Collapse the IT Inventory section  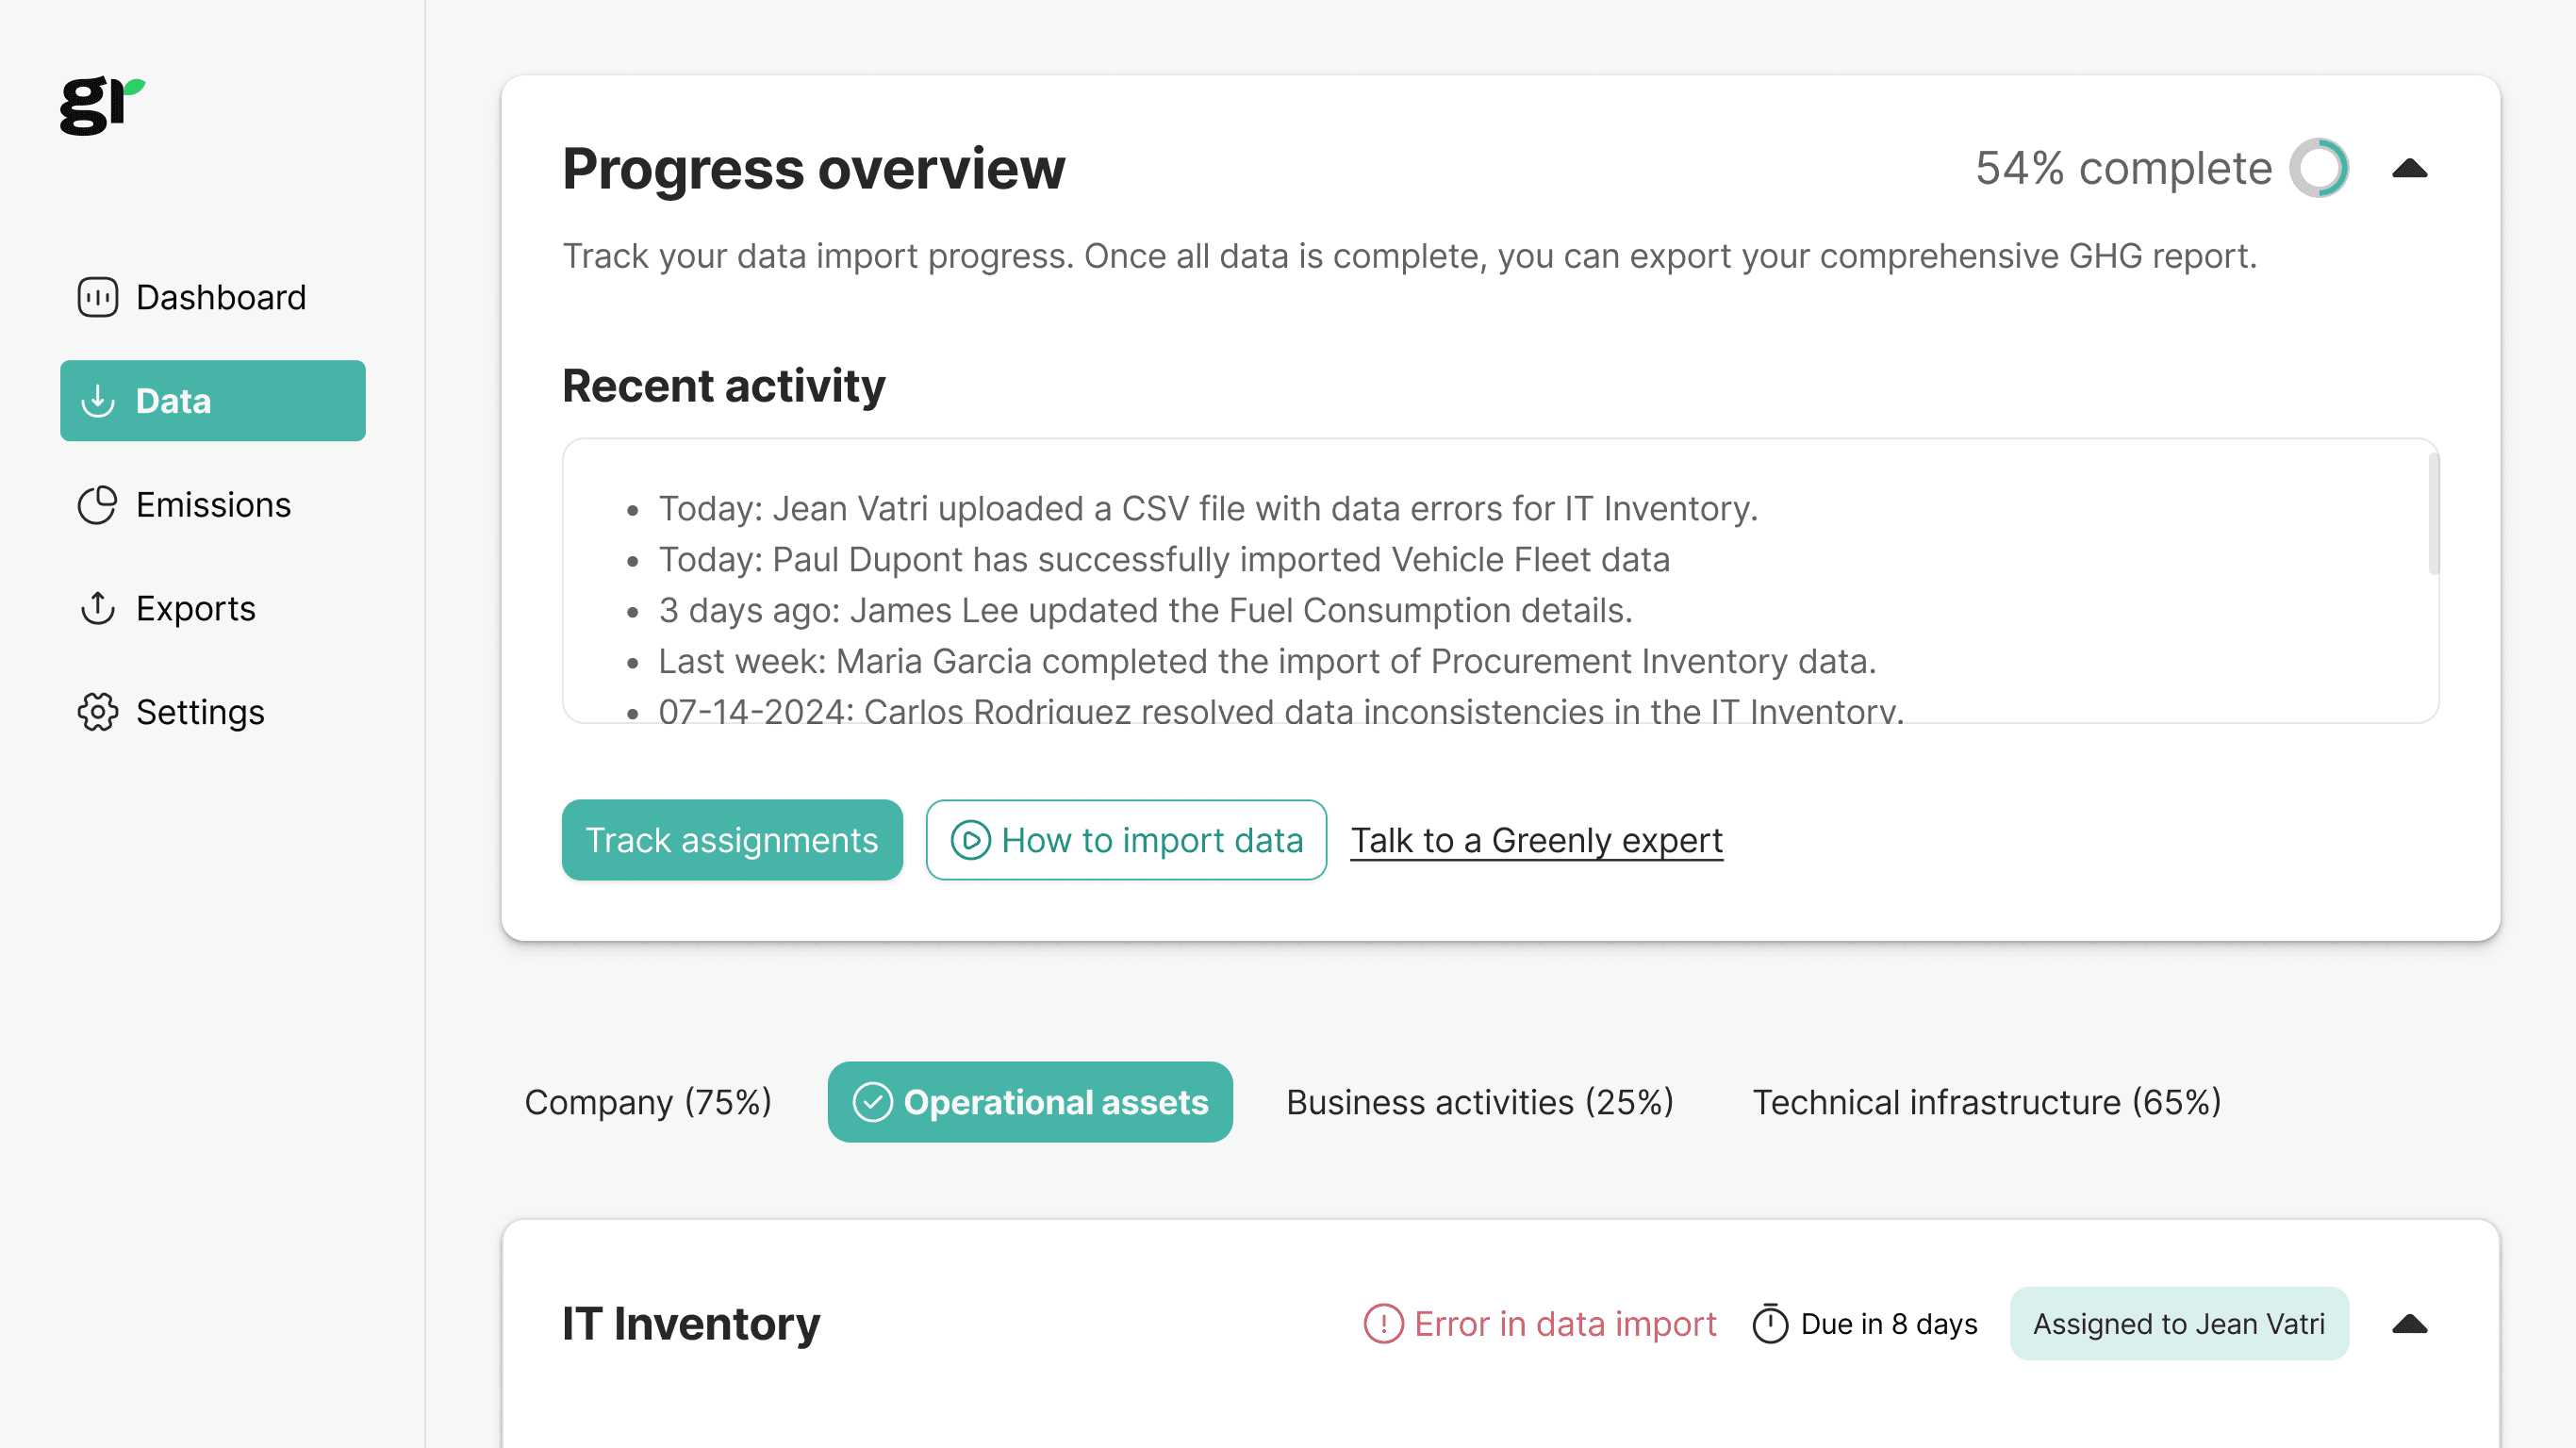point(2410,1324)
